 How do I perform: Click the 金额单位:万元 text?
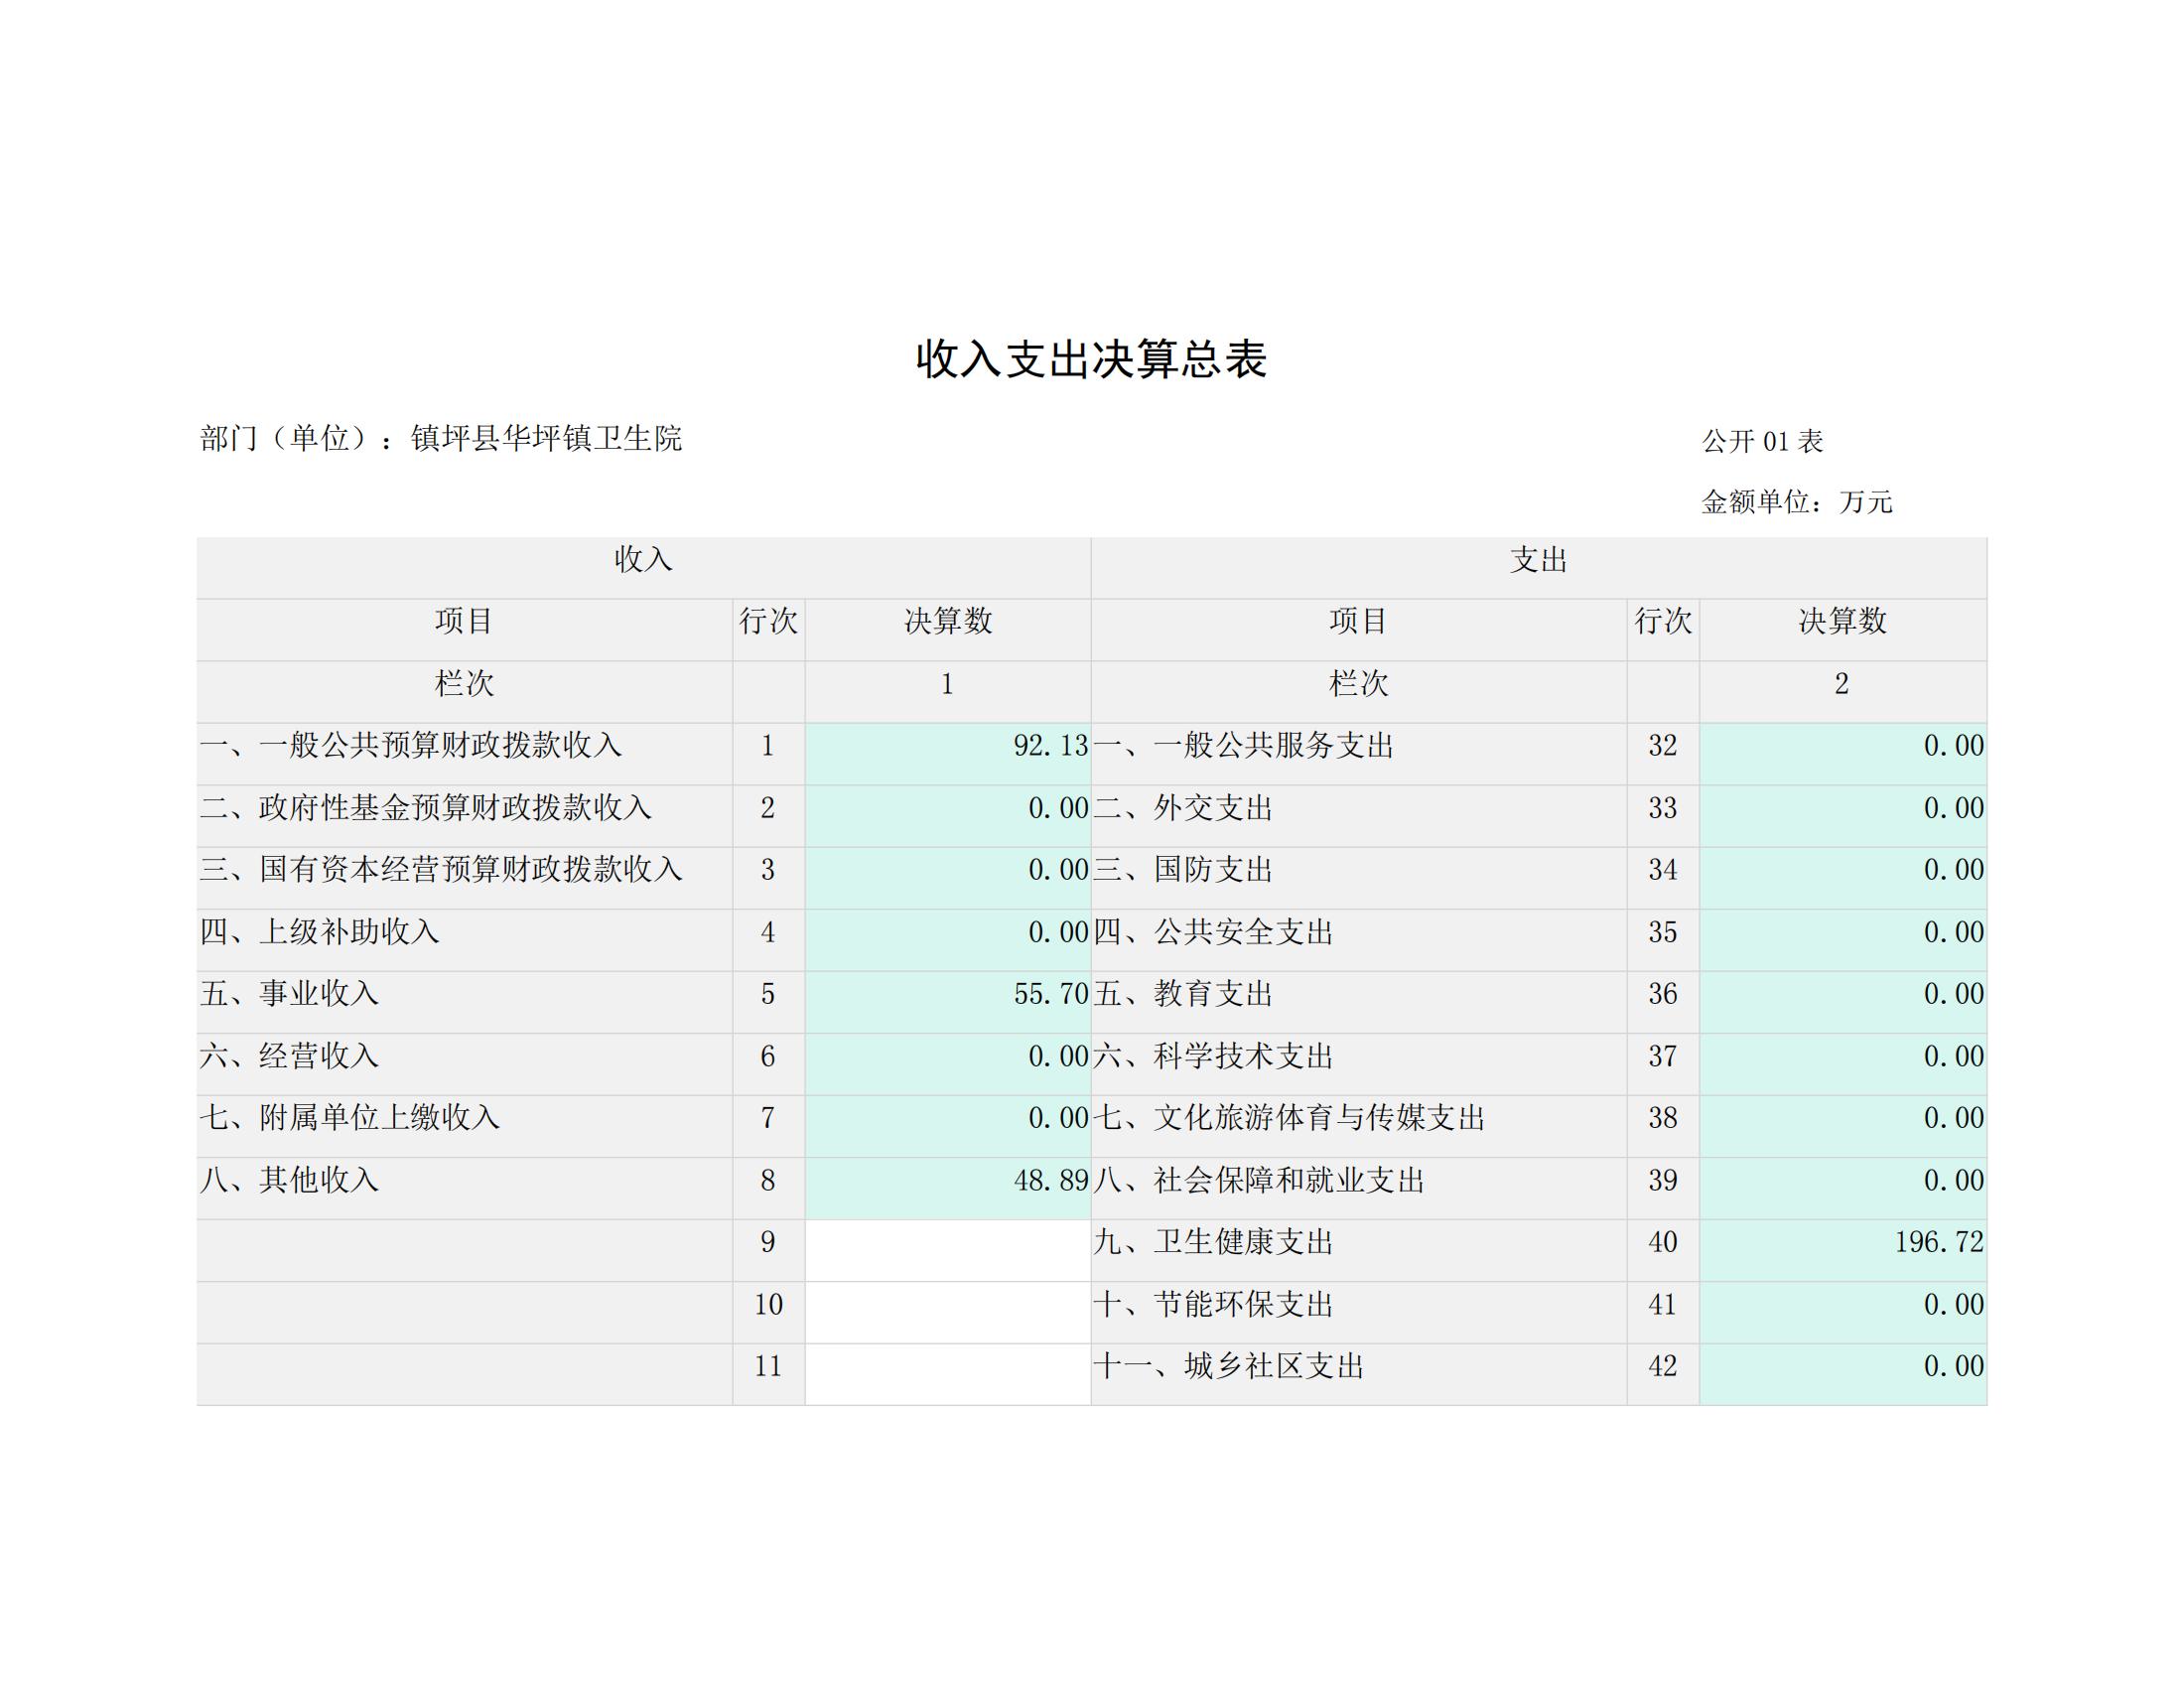[1797, 502]
